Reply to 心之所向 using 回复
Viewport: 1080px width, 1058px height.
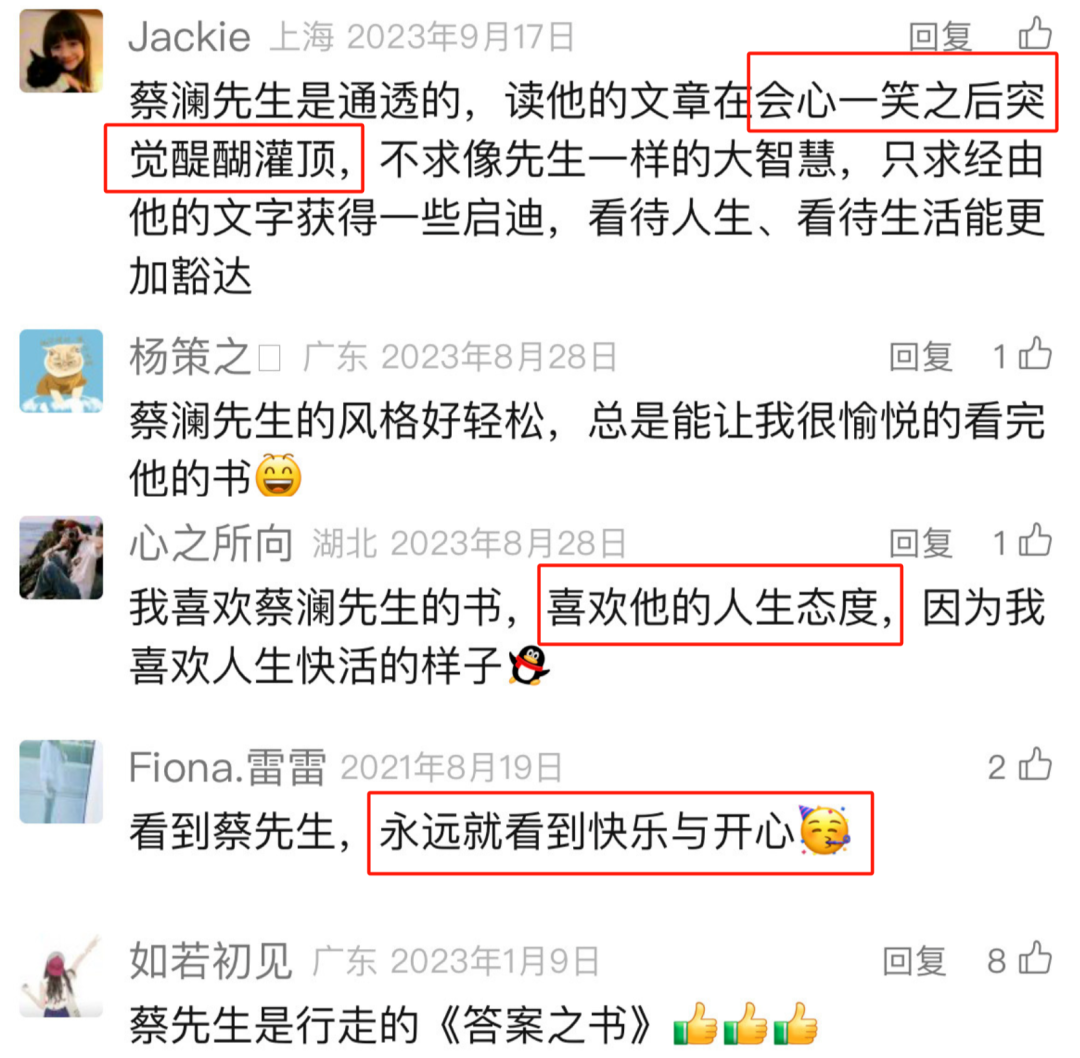point(921,543)
